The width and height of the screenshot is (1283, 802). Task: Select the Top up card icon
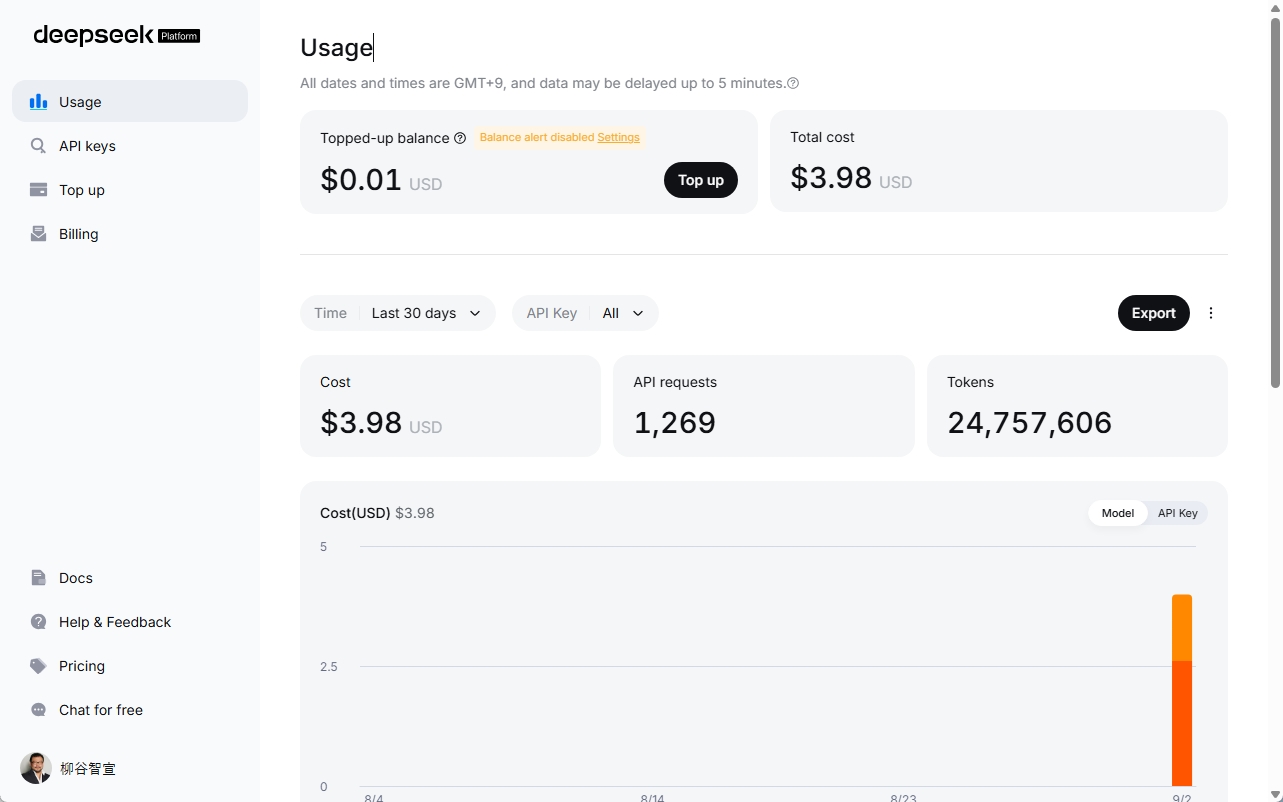point(38,189)
